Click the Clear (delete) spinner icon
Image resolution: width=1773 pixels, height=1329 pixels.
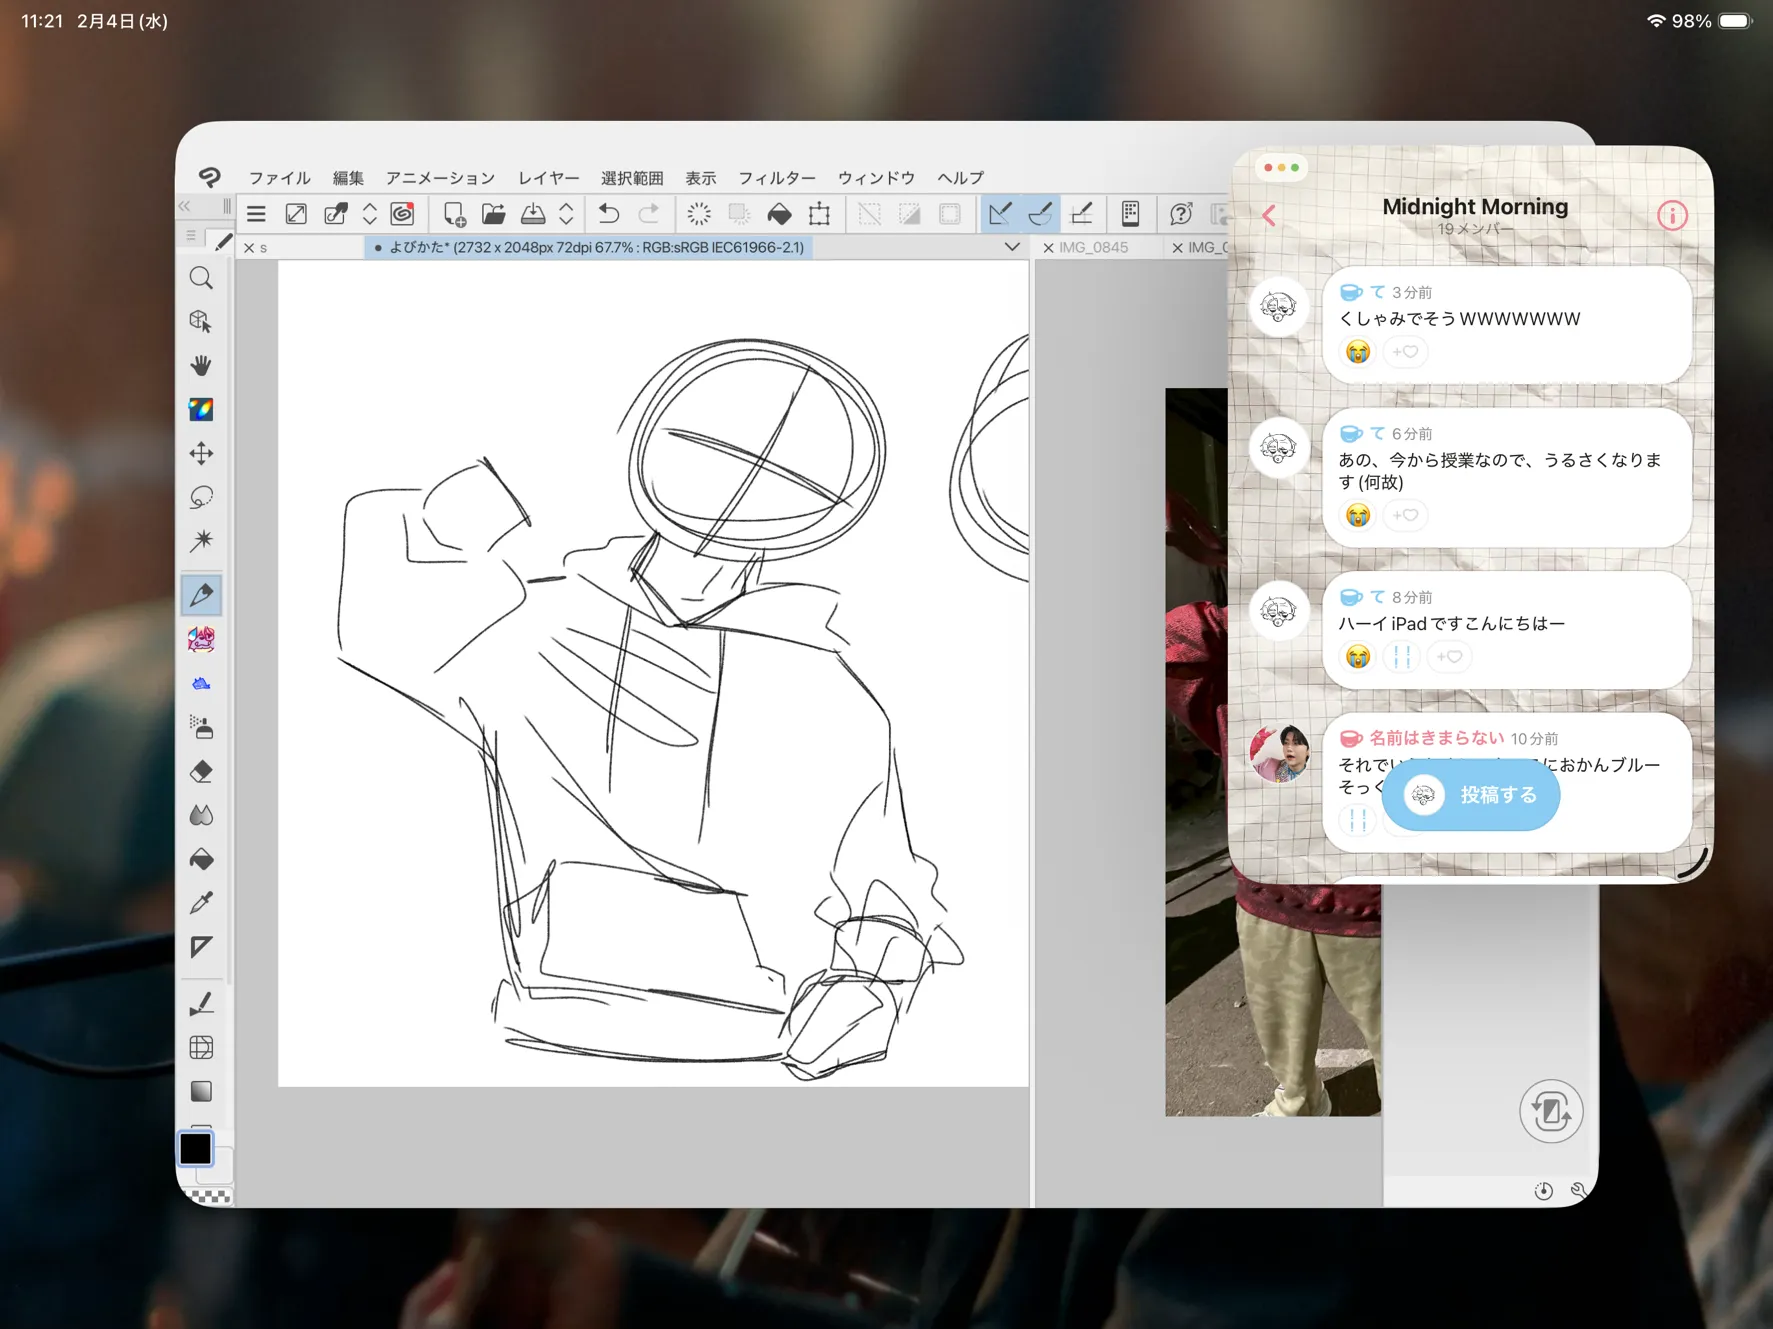pyautogui.click(x=699, y=213)
